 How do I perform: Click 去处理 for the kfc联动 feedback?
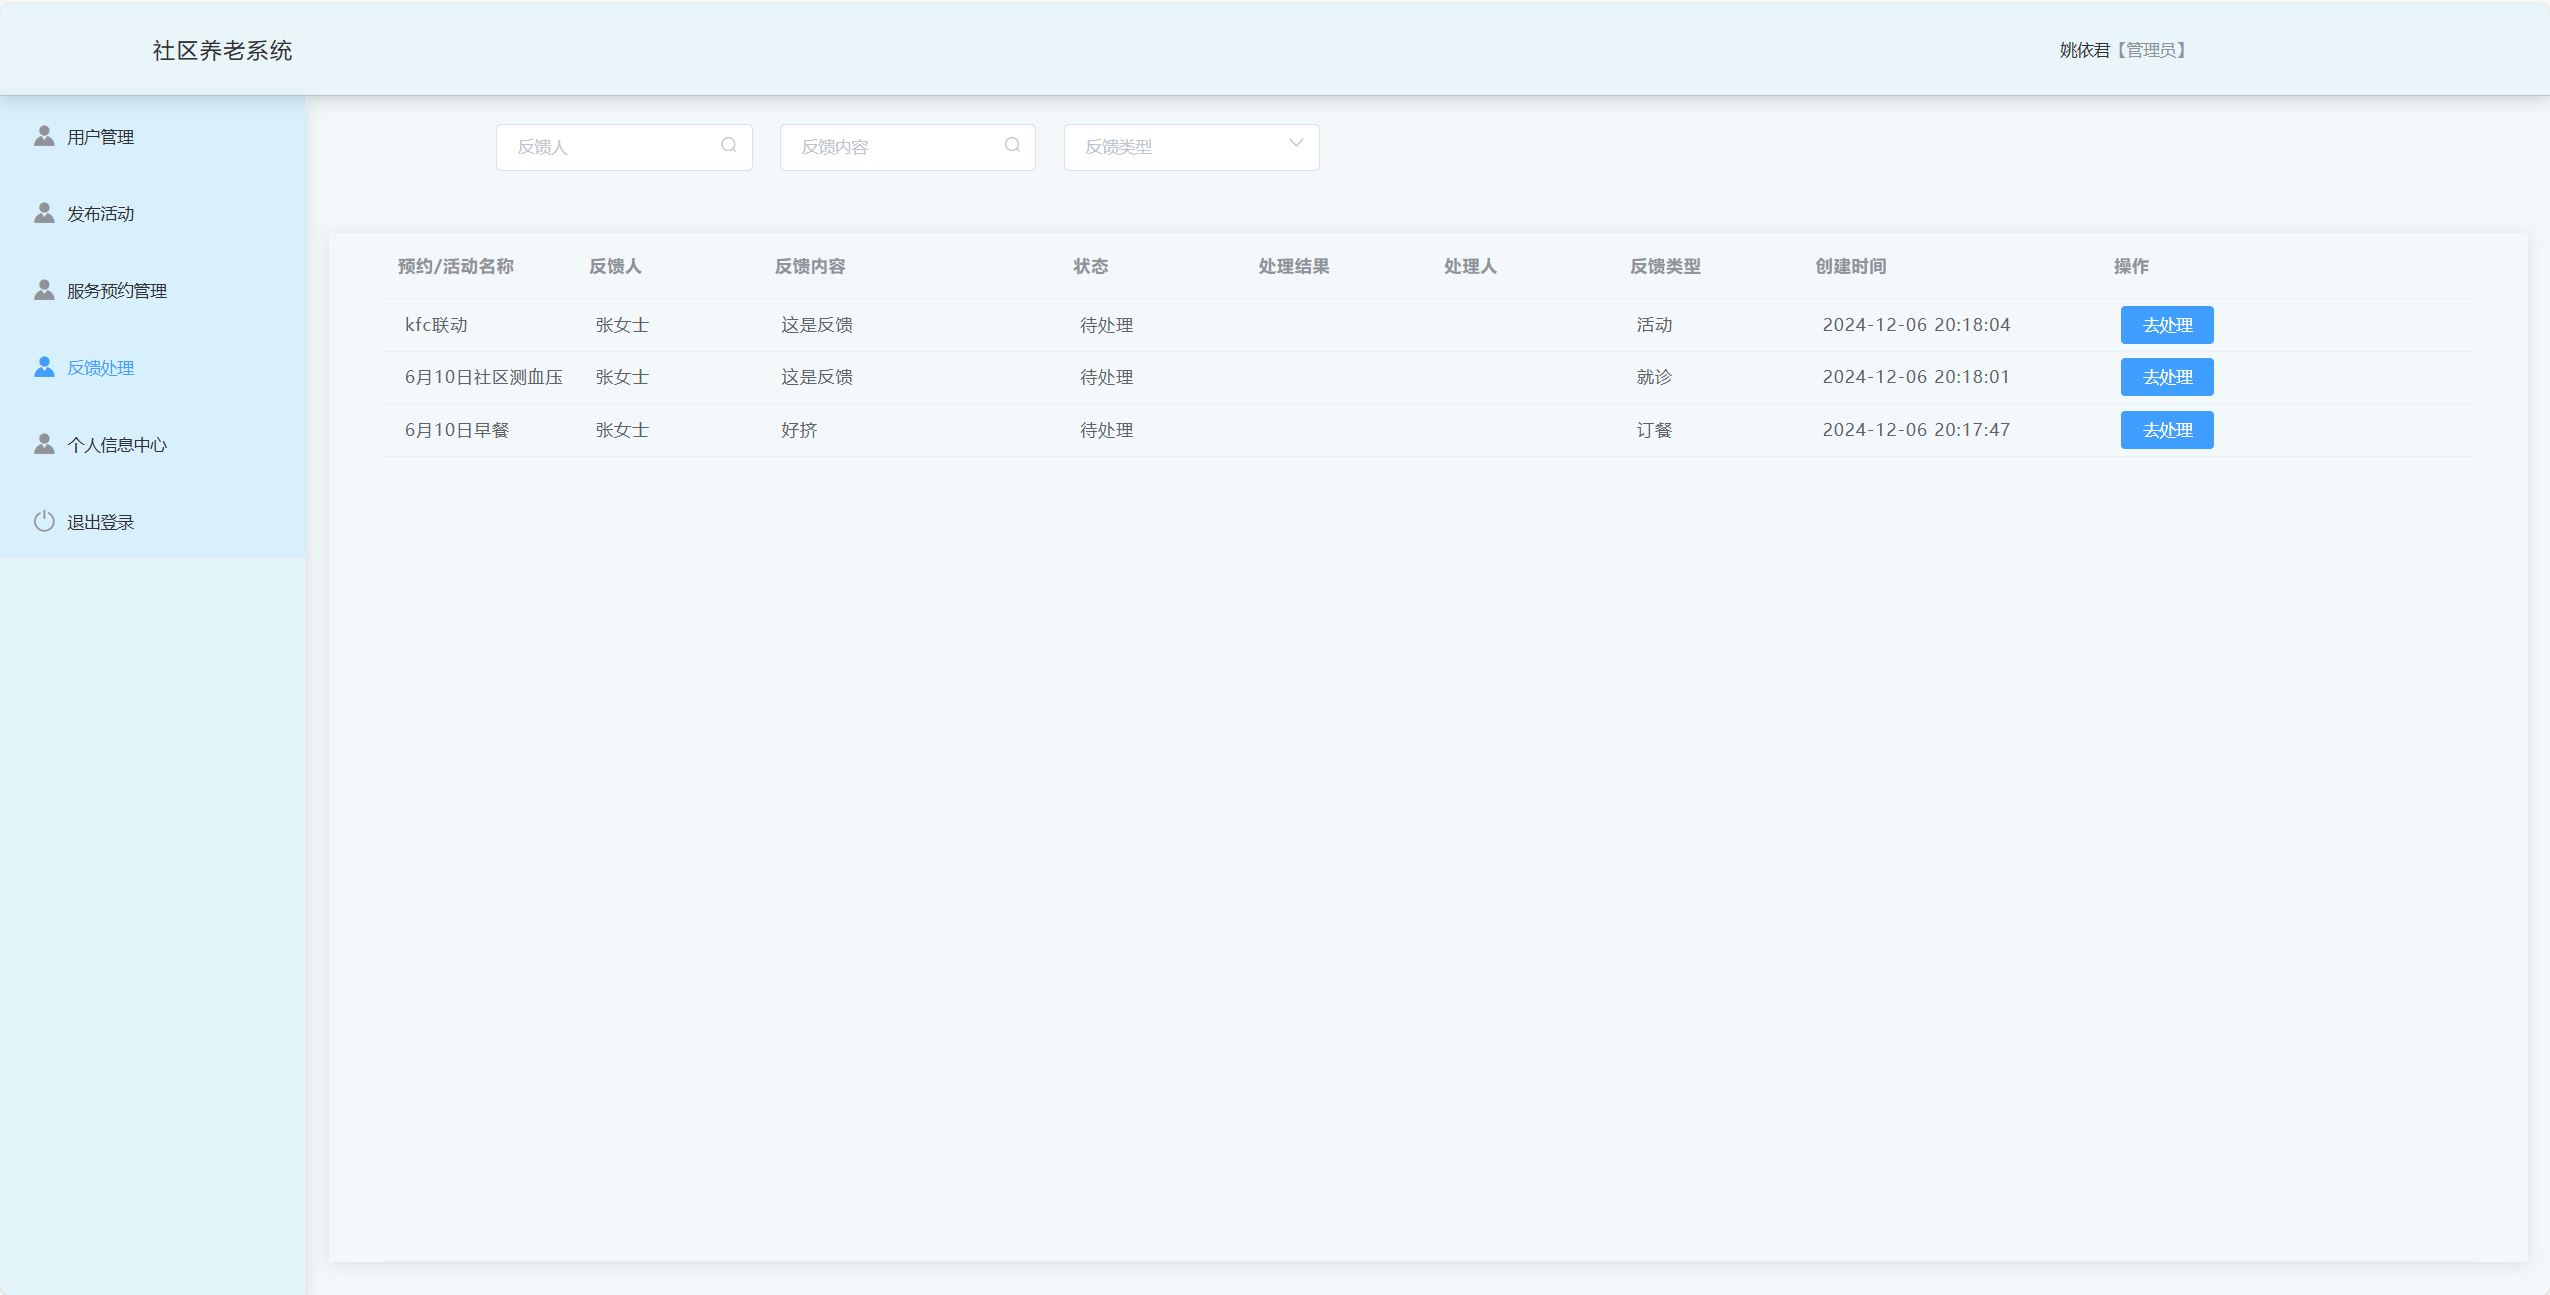pos(2167,324)
